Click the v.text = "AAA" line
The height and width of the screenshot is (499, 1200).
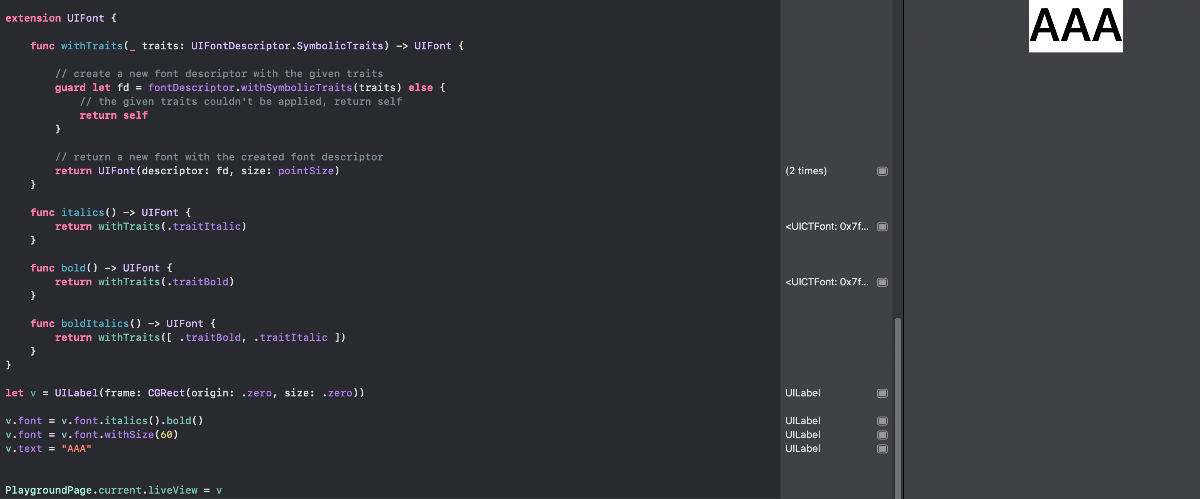[x=49, y=449]
